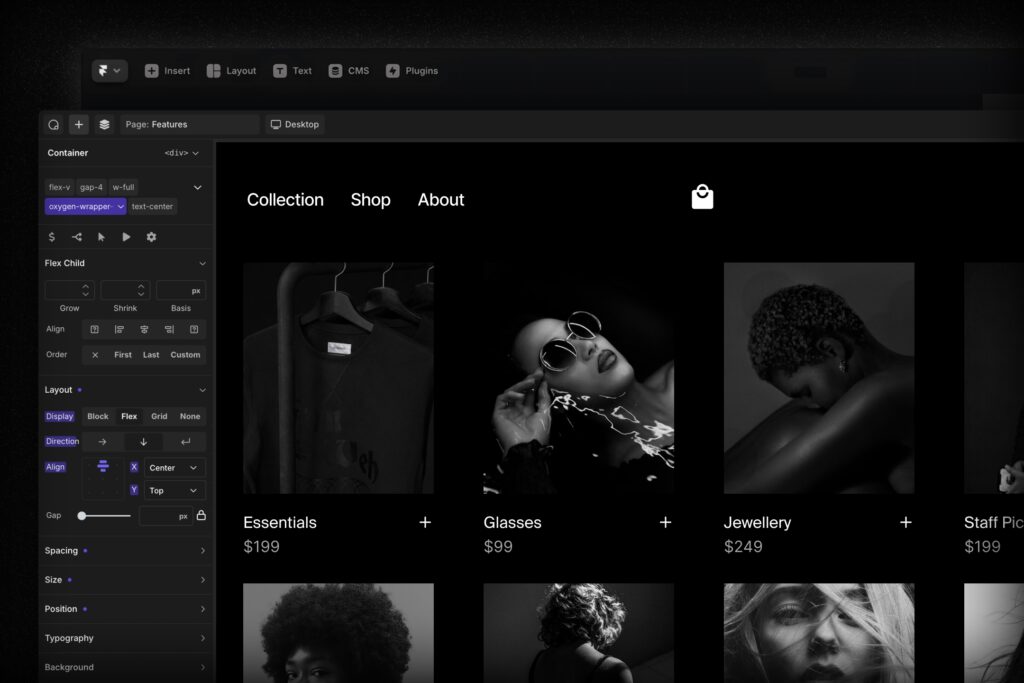Open the gear settings icon
Image resolution: width=1024 pixels, height=683 pixels.
(x=152, y=237)
